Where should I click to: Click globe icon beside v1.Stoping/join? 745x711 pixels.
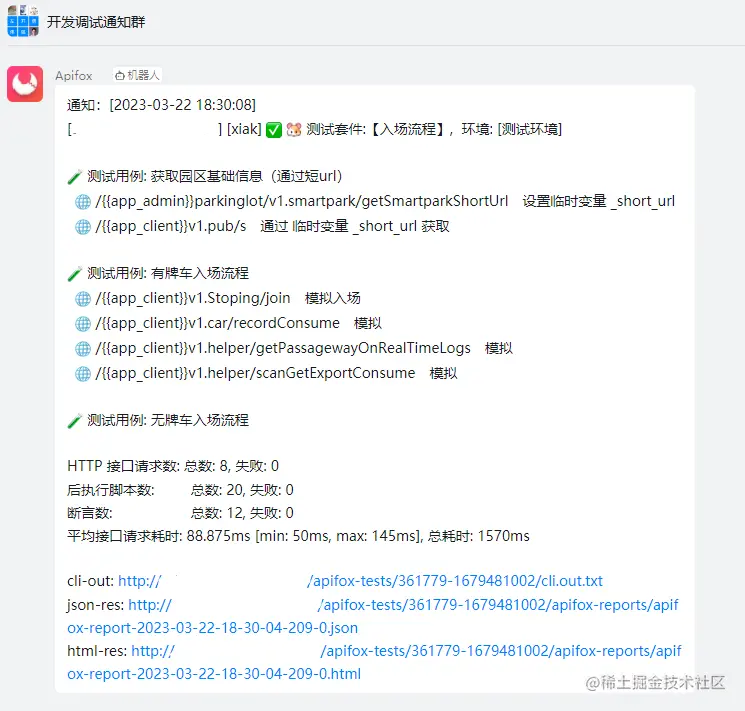tap(83, 299)
